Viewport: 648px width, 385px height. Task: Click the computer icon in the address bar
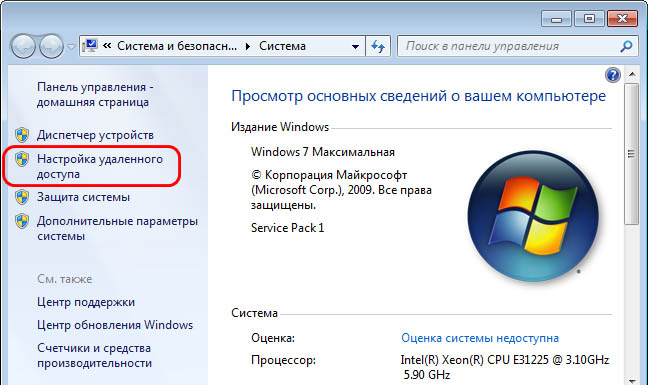[90, 45]
